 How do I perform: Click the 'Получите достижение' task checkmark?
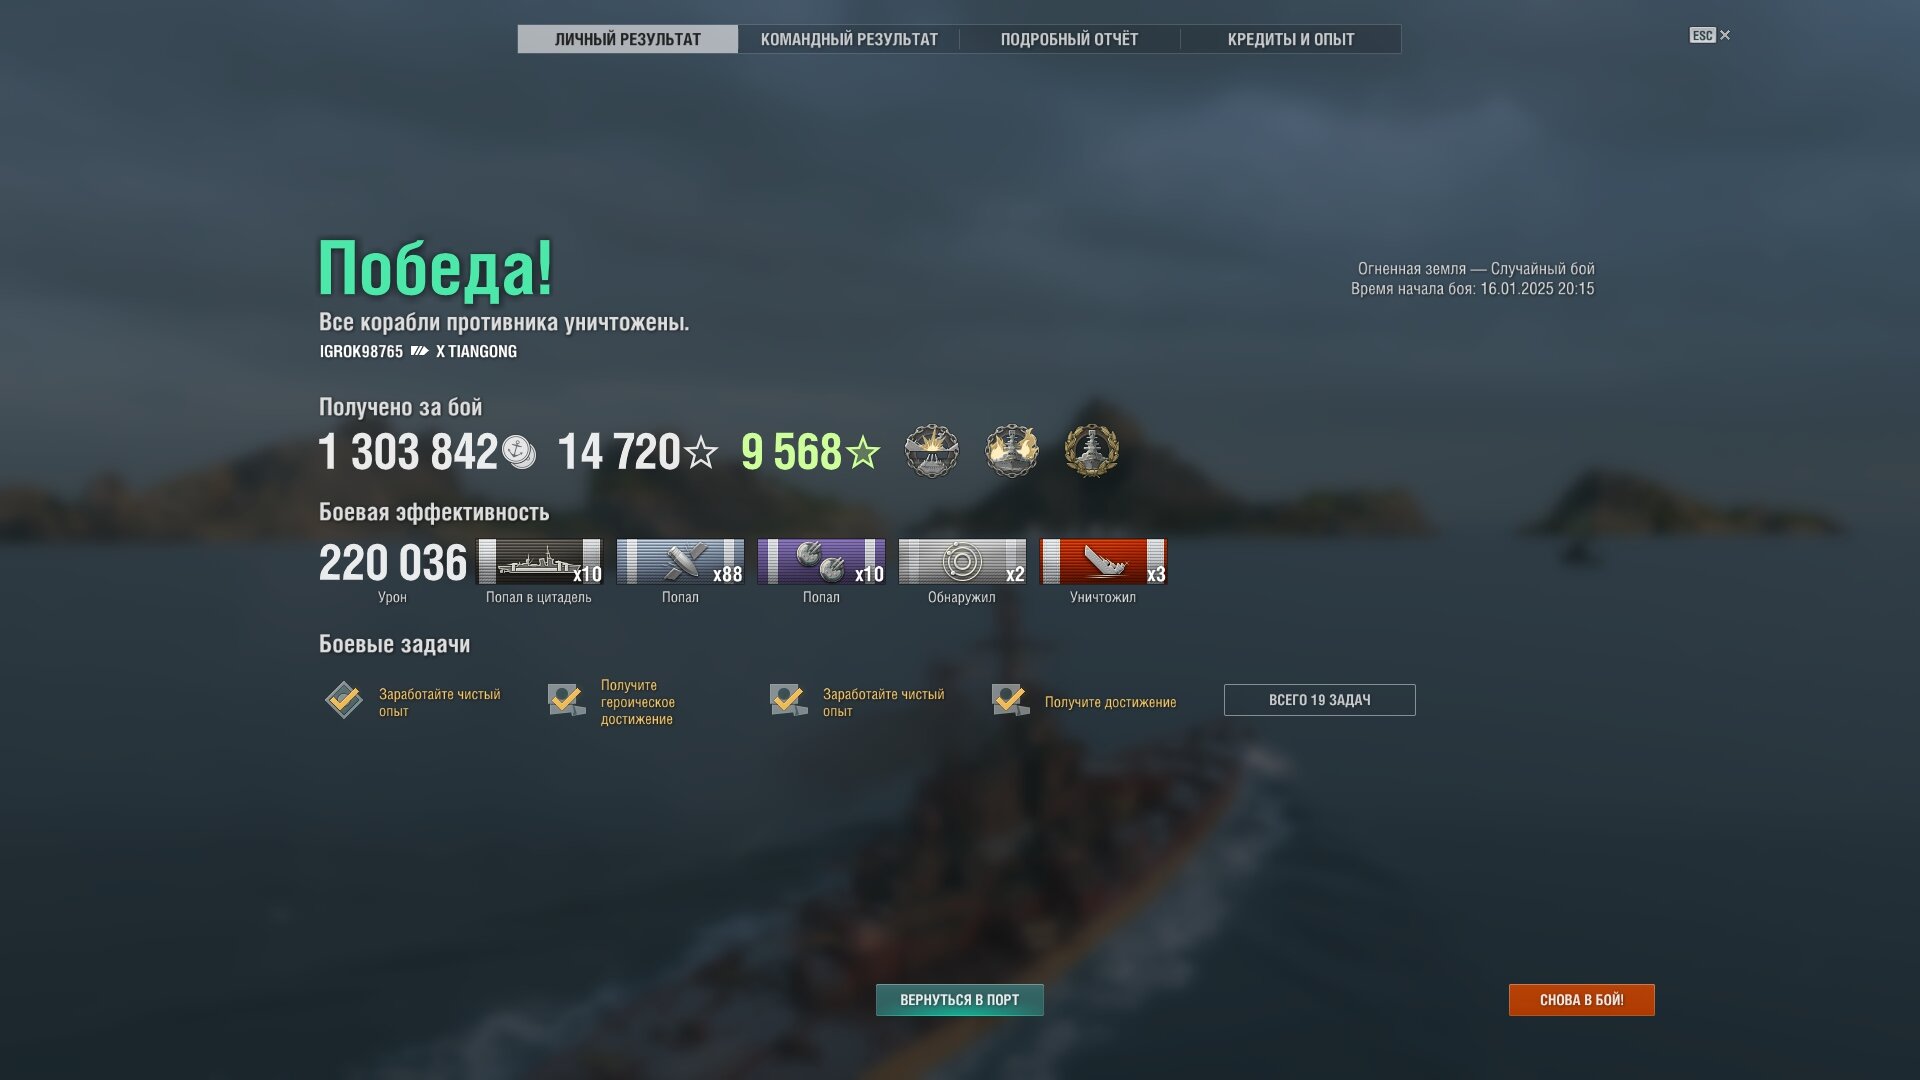coord(1011,700)
